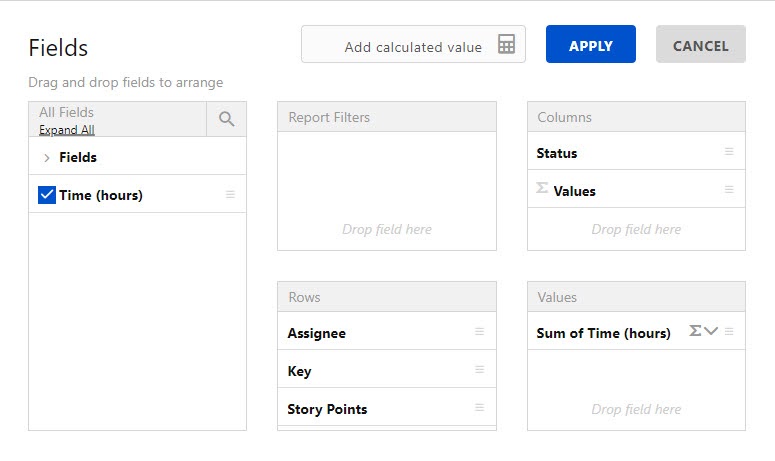Click the Expand All link

point(67,130)
